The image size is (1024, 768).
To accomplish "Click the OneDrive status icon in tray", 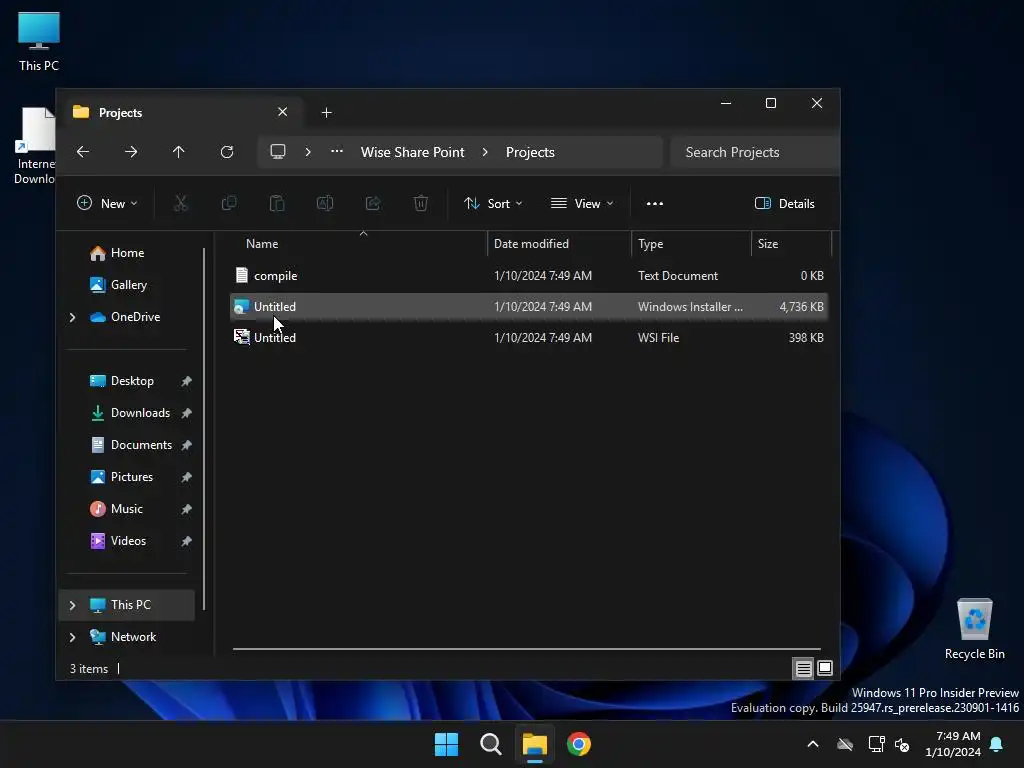I will (845, 744).
